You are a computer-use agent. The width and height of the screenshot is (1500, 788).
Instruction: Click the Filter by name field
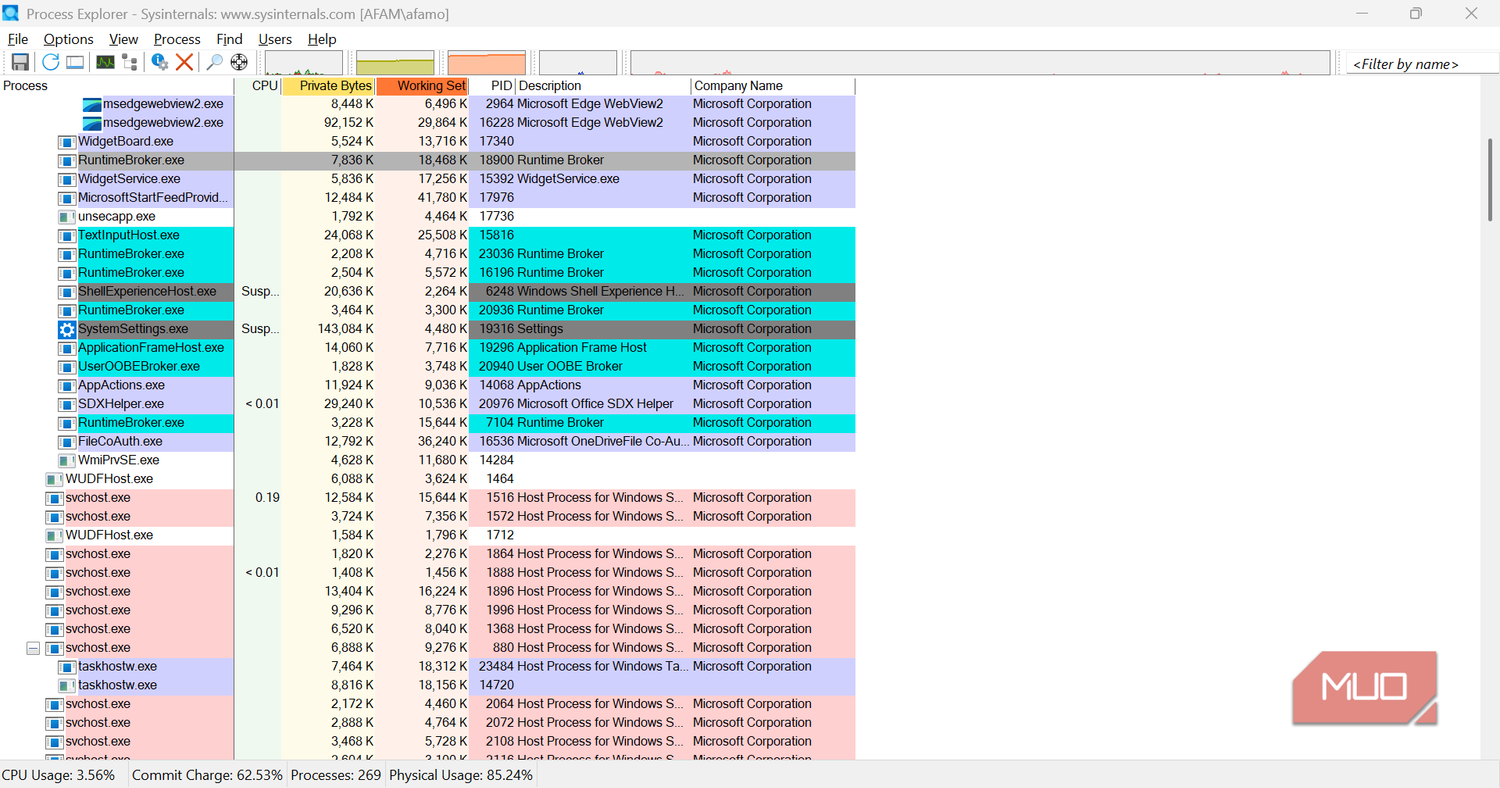pos(1422,63)
